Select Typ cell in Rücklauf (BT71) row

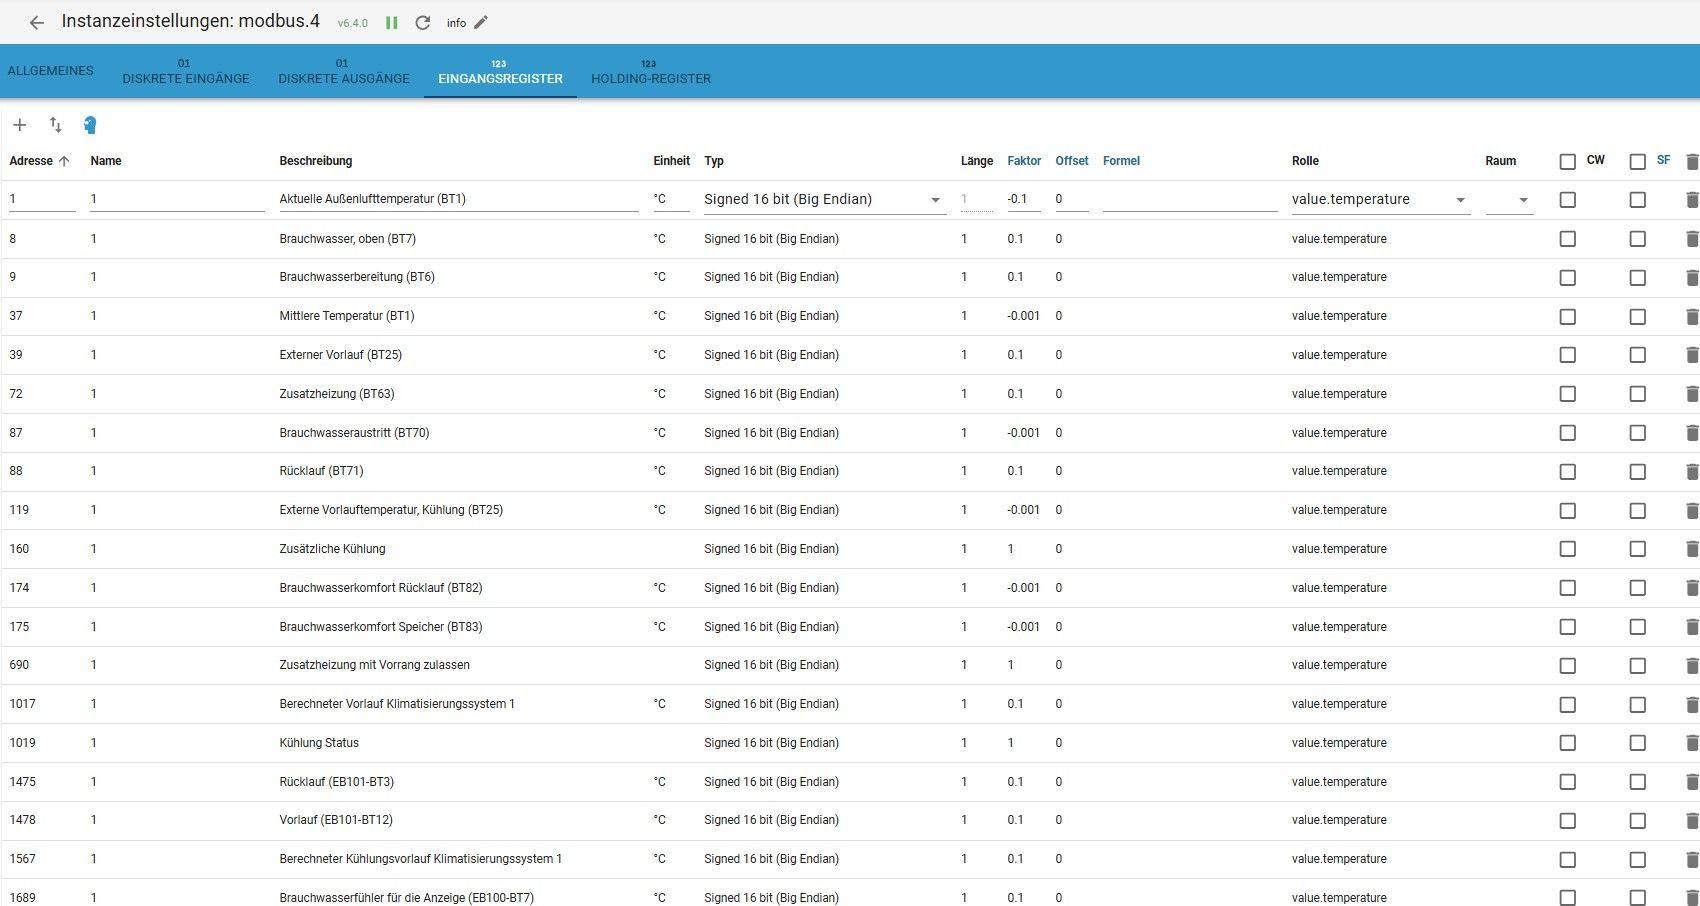[771, 471]
